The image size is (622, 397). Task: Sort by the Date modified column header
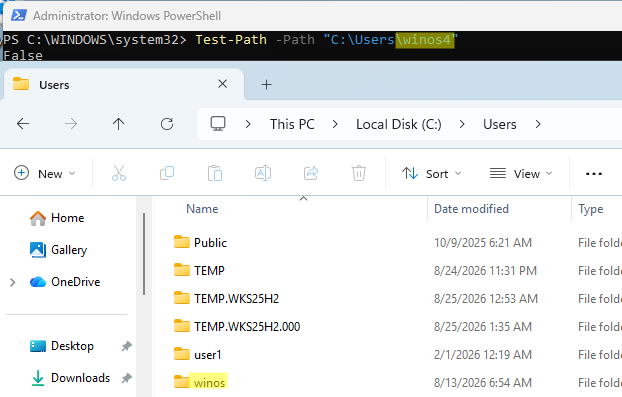pos(471,209)
